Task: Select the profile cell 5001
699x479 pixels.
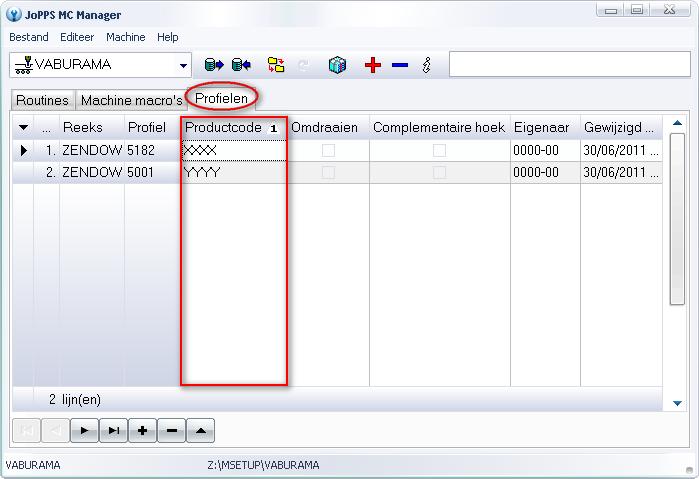Action: (152, 172)
